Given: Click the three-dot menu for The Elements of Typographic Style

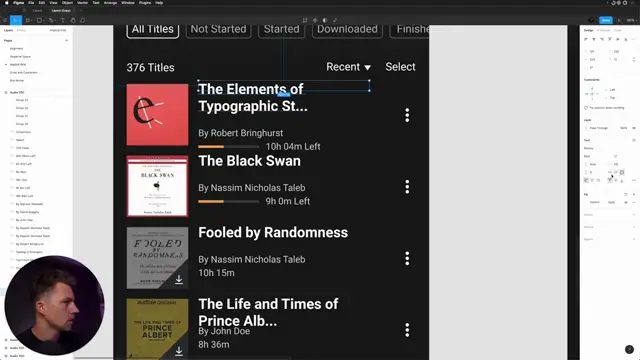Looking at the screenshot, I should [407, 116].
